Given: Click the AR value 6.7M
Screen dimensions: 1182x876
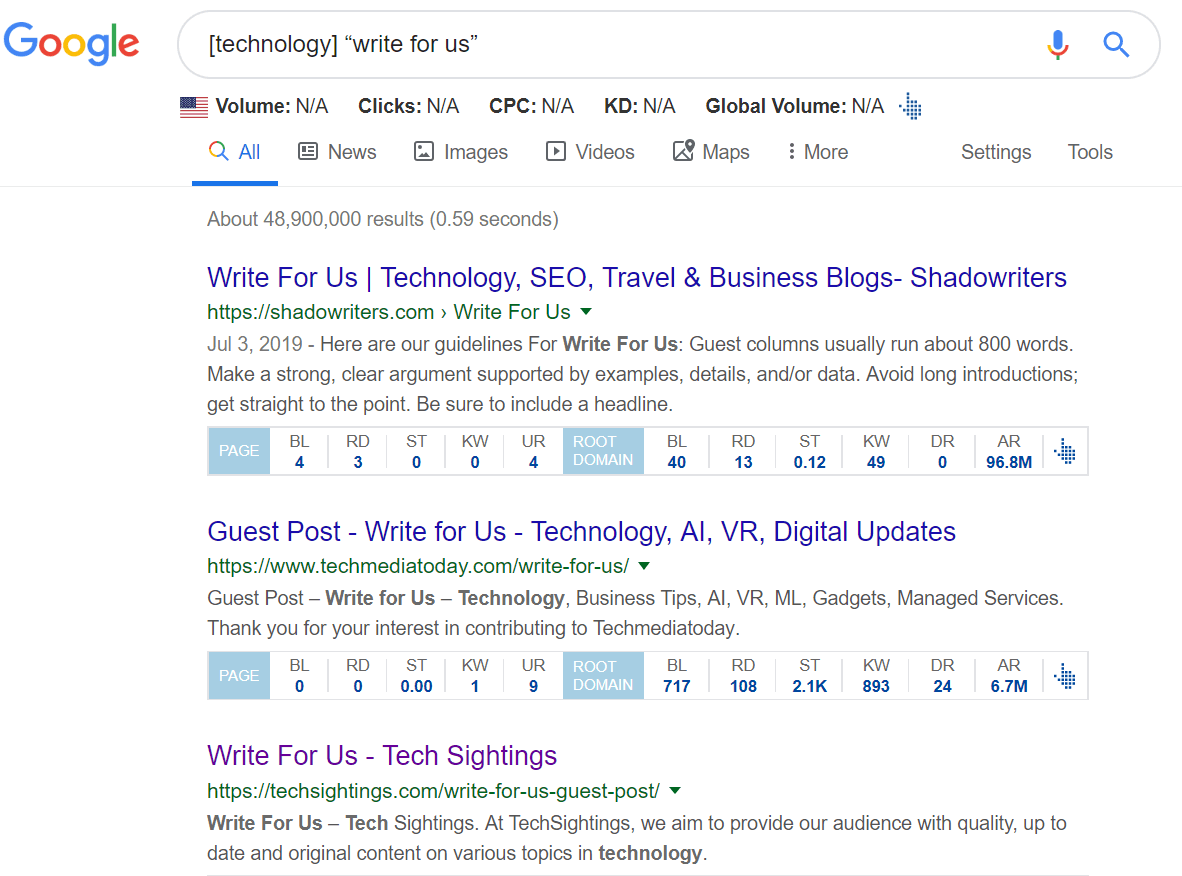Looking at the screenshot, I should (1009, 686).
